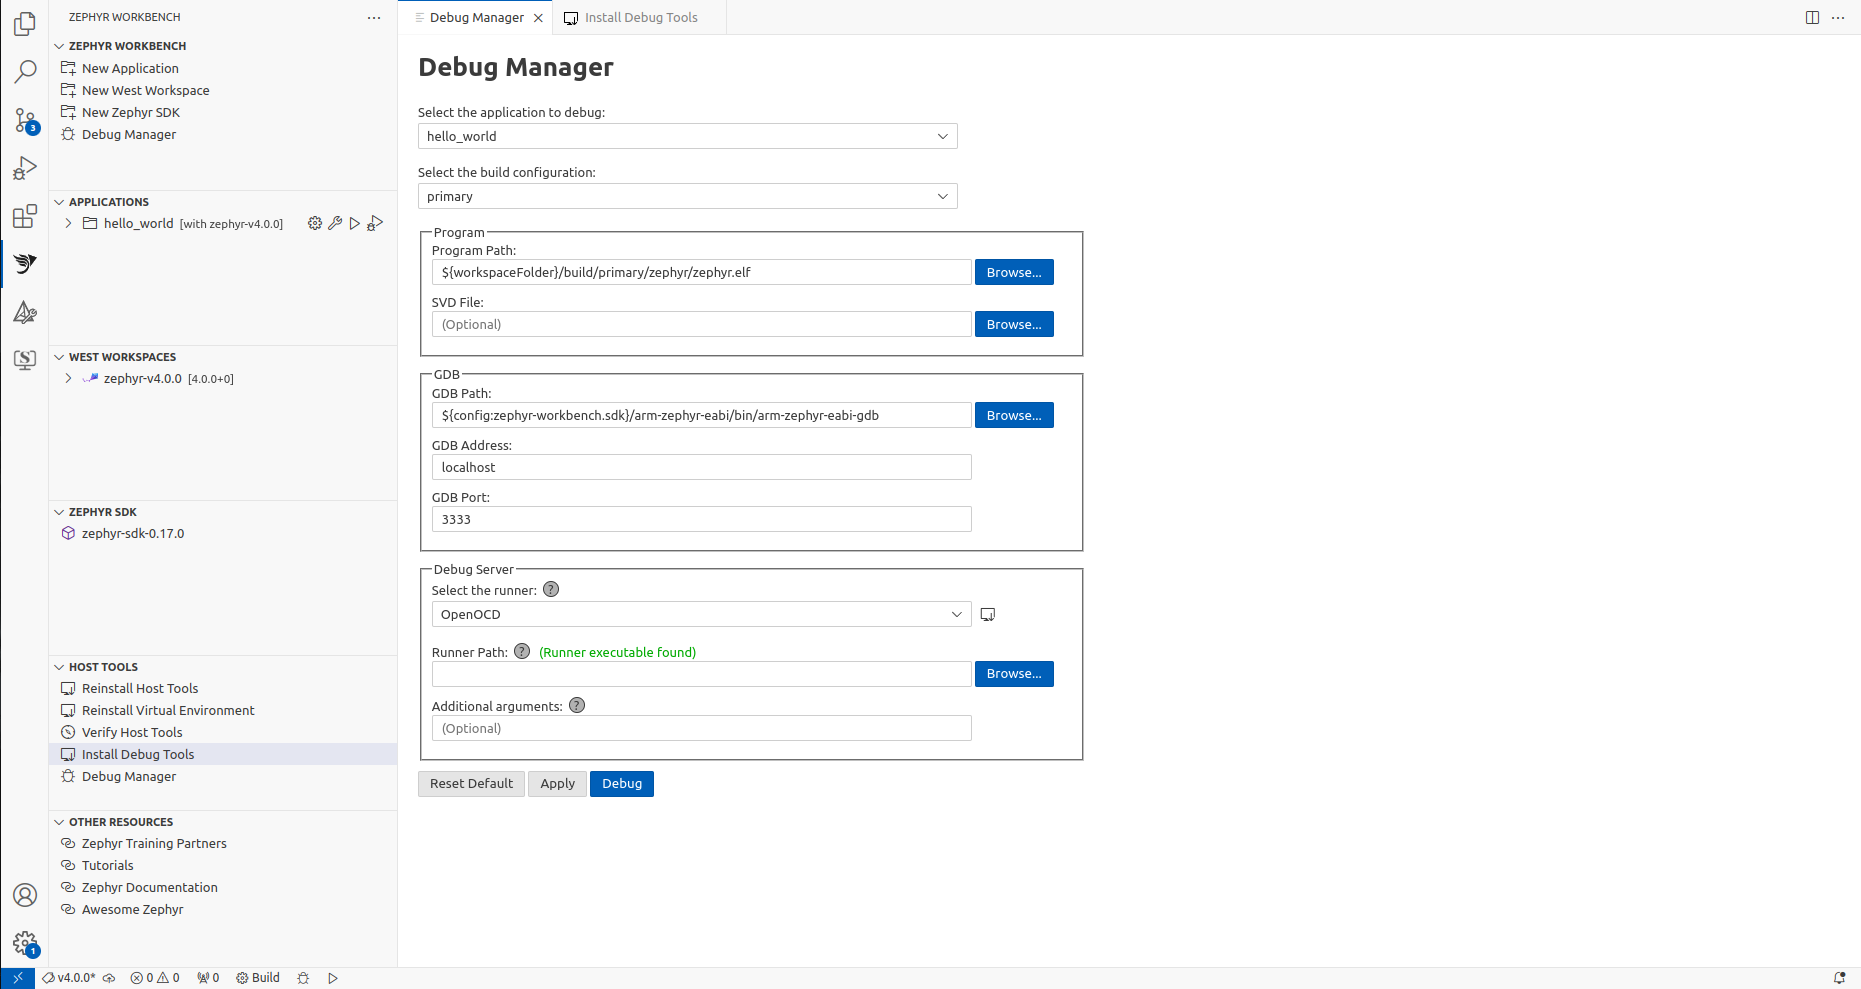This screenshot has width=1861, height=989.
Task: Run the hello_world application play icon
Action: 355,223
